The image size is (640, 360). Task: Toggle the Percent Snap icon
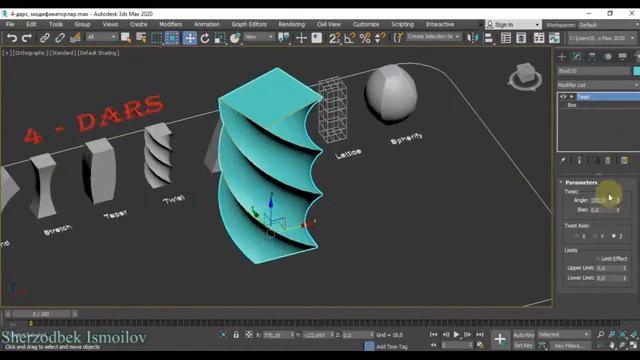coord(365,38)
